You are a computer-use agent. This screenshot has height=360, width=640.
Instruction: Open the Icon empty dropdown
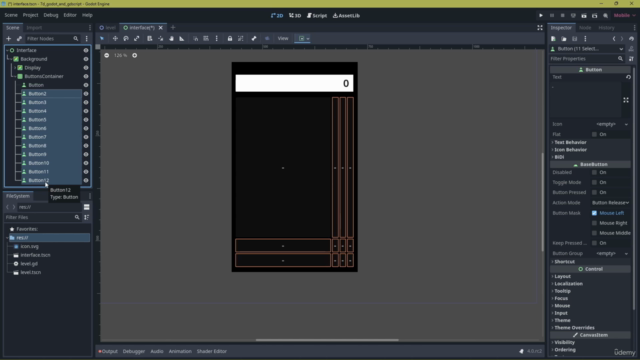(611, 124)
